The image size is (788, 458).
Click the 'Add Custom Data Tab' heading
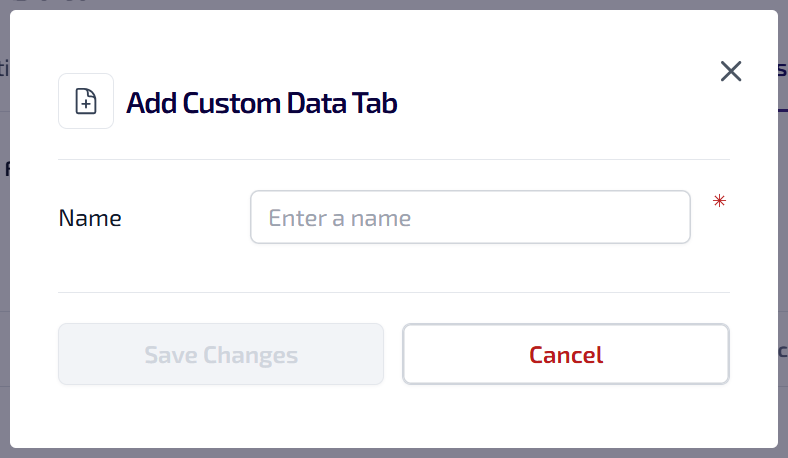[262, 102]
